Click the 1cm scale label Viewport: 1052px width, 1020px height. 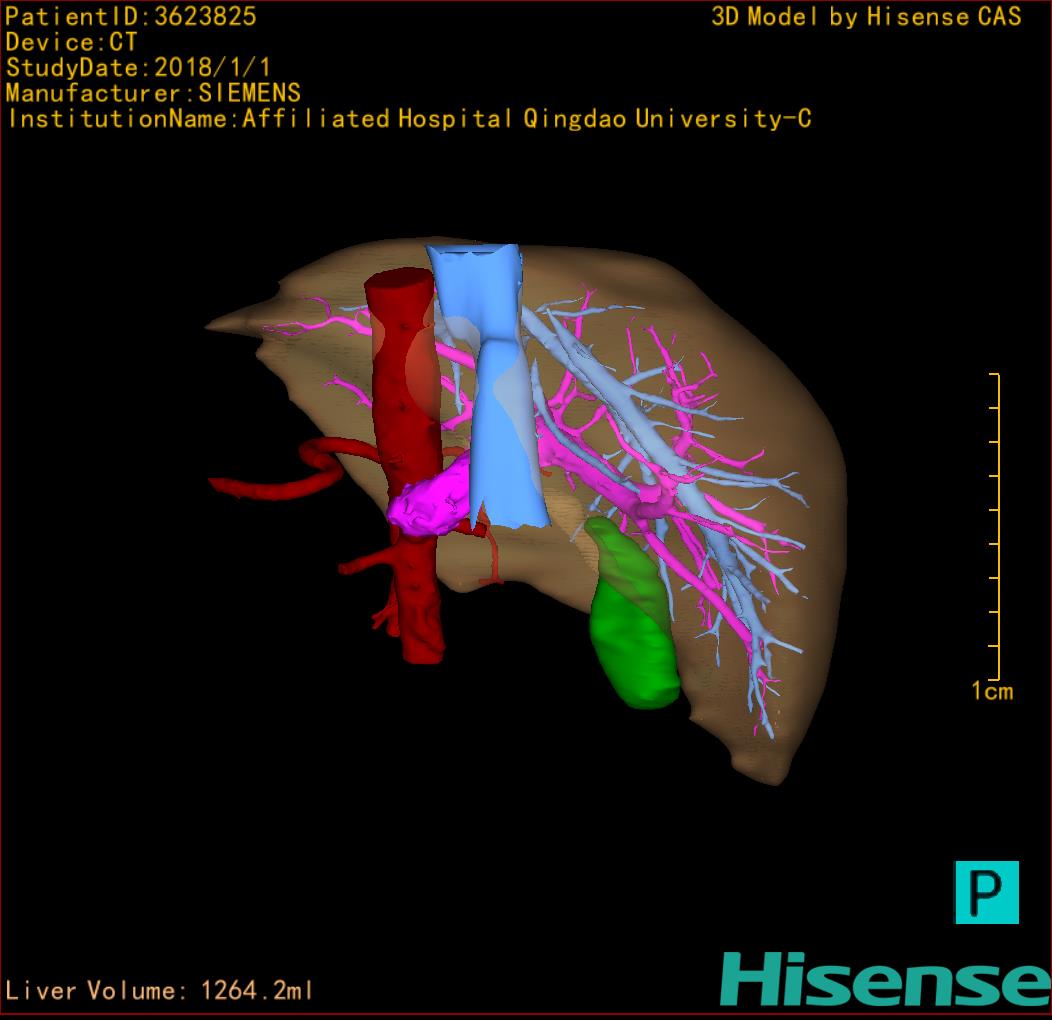click(x=991, y=691)
